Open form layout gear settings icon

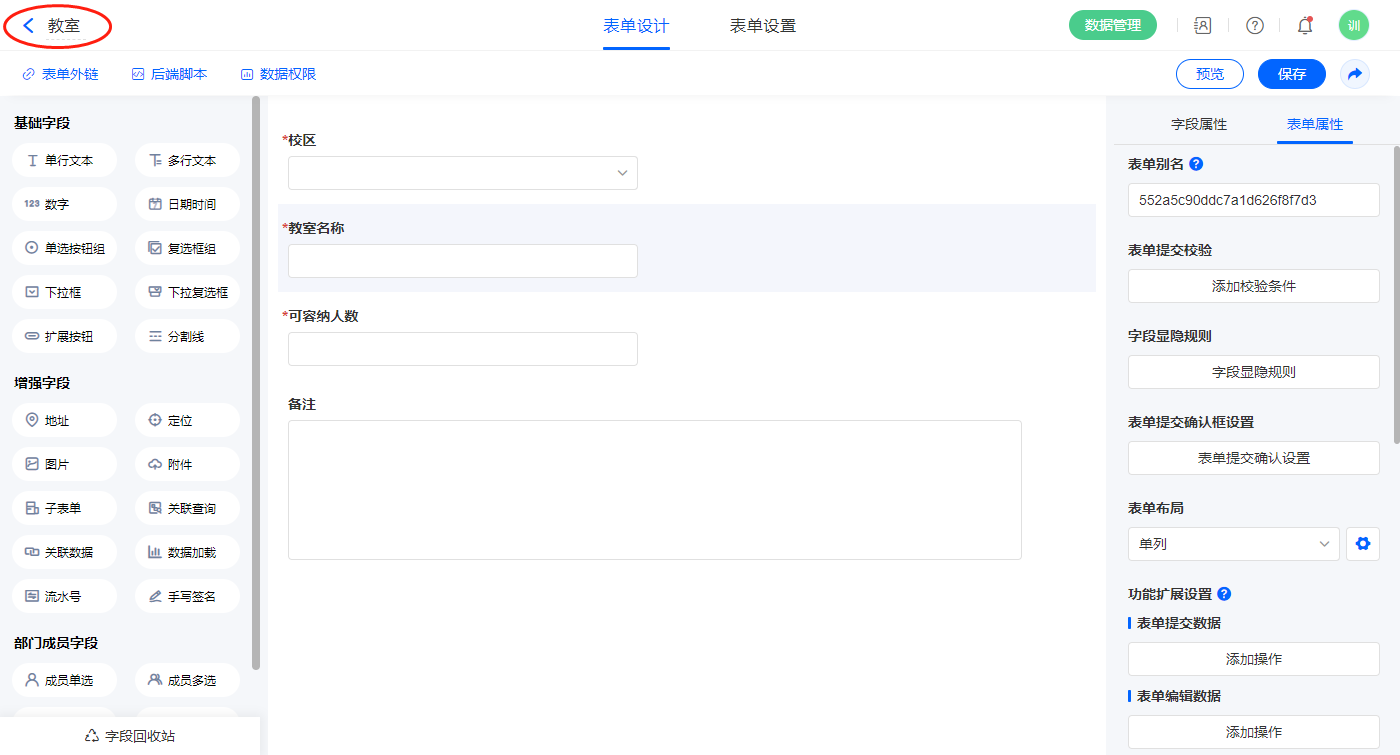click(x=1362, y=544)
